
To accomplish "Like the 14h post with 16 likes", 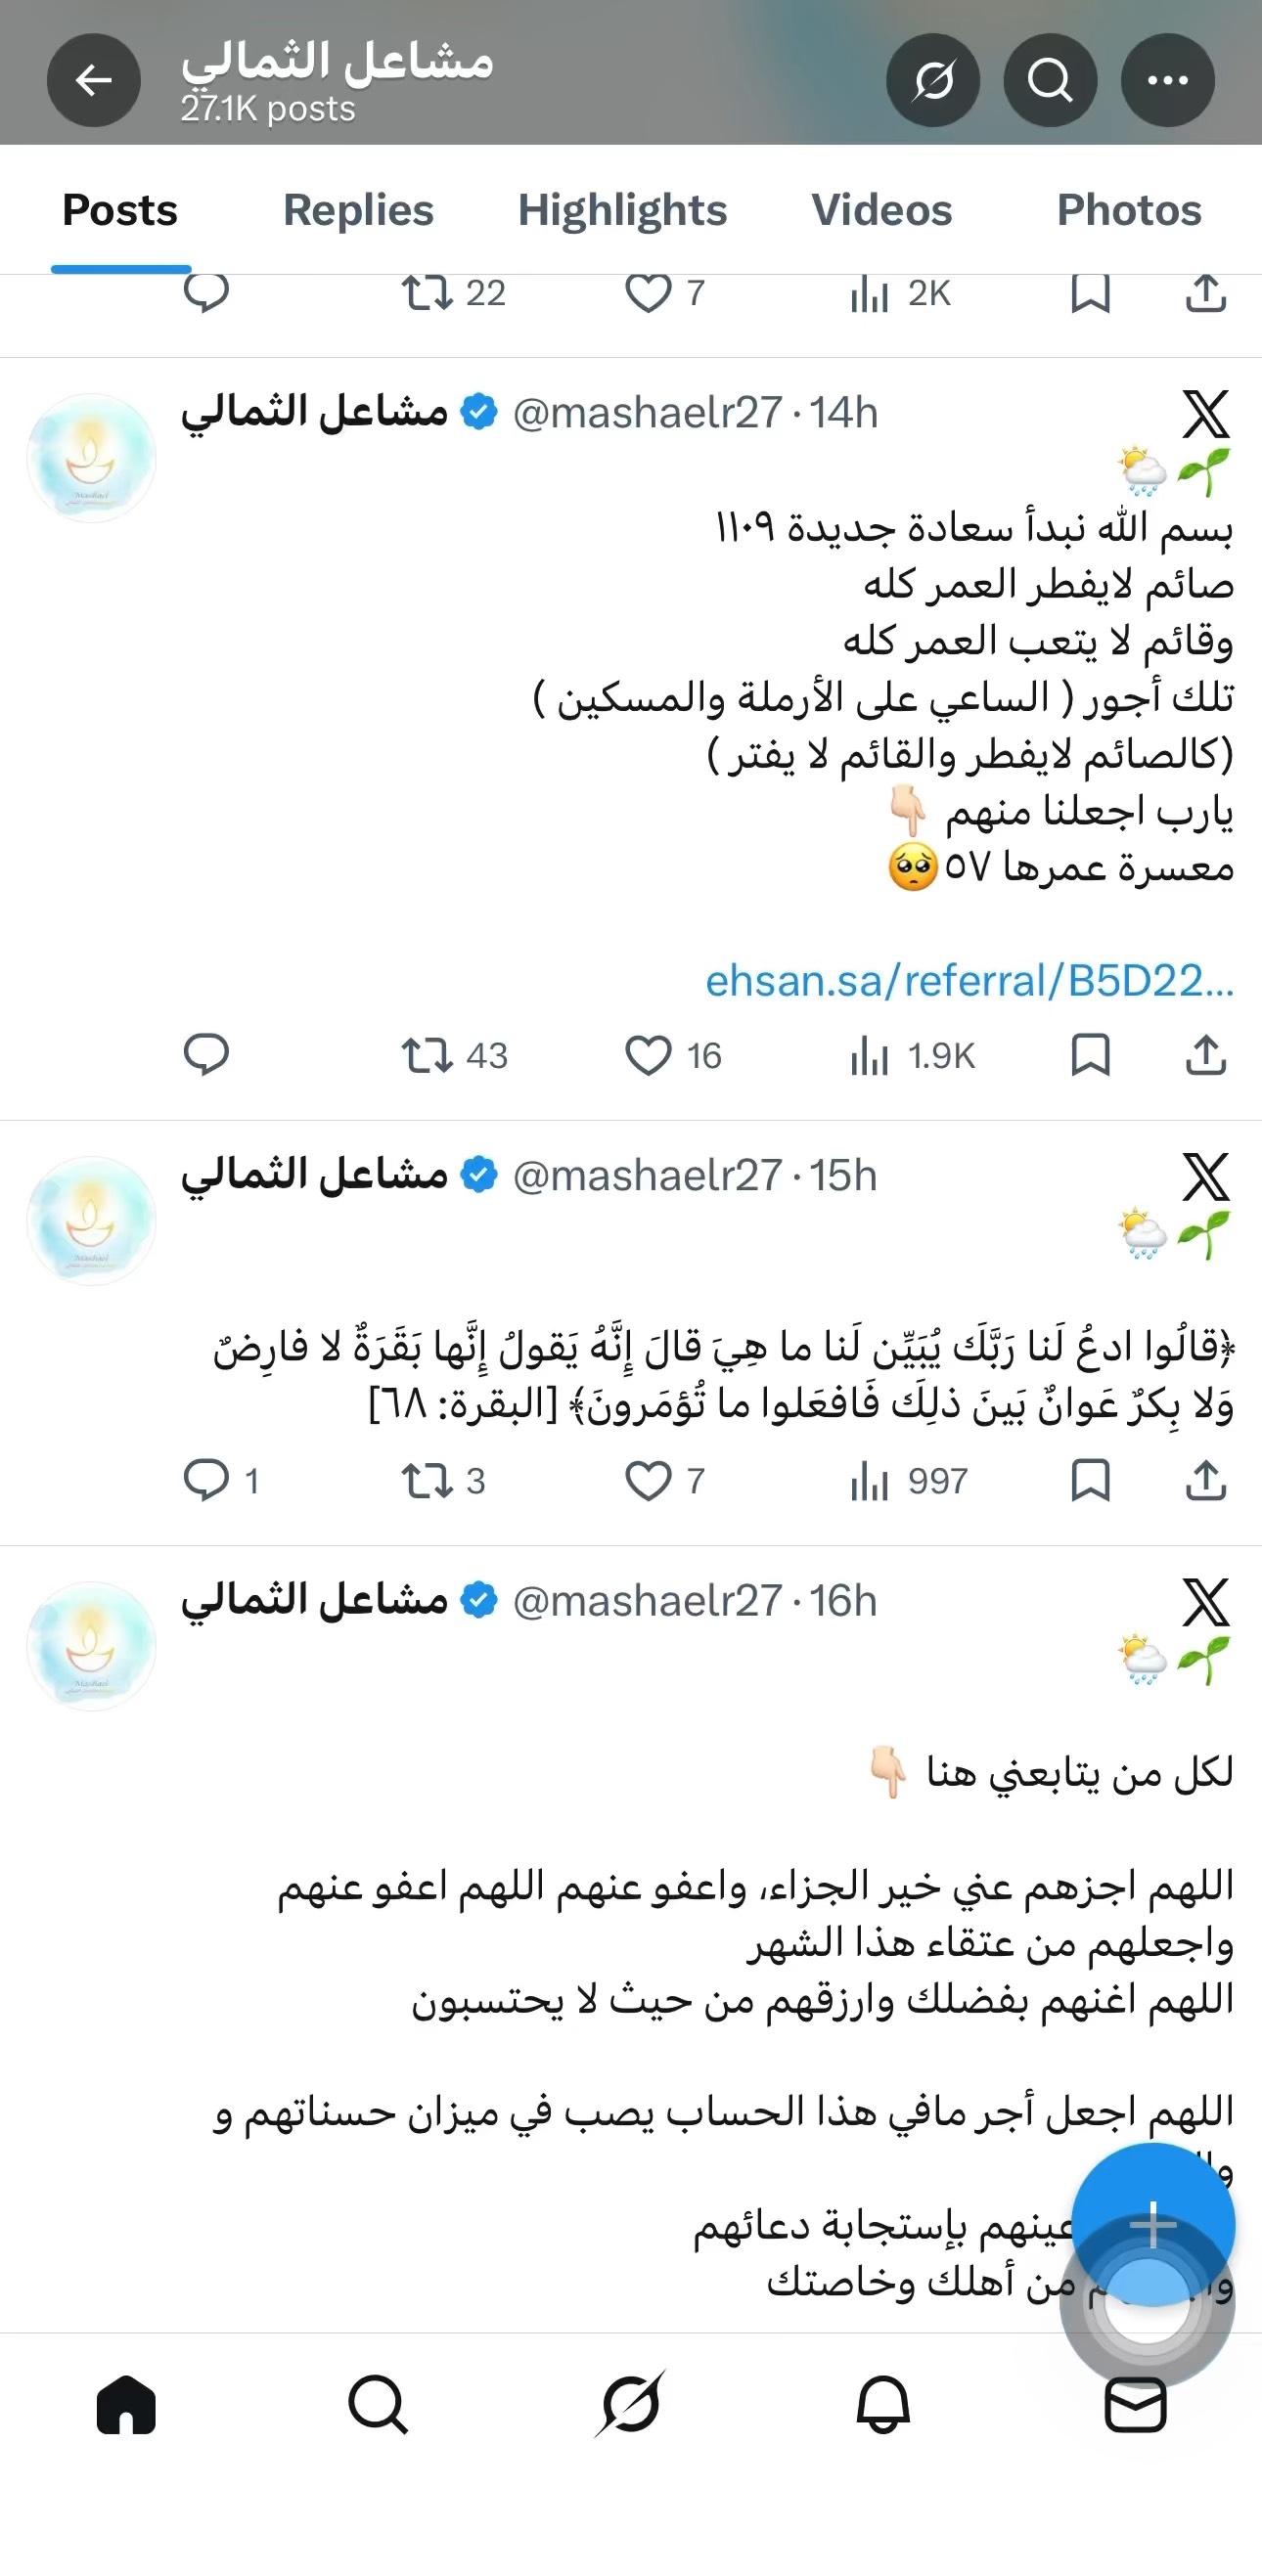I will coord(648,1055).
